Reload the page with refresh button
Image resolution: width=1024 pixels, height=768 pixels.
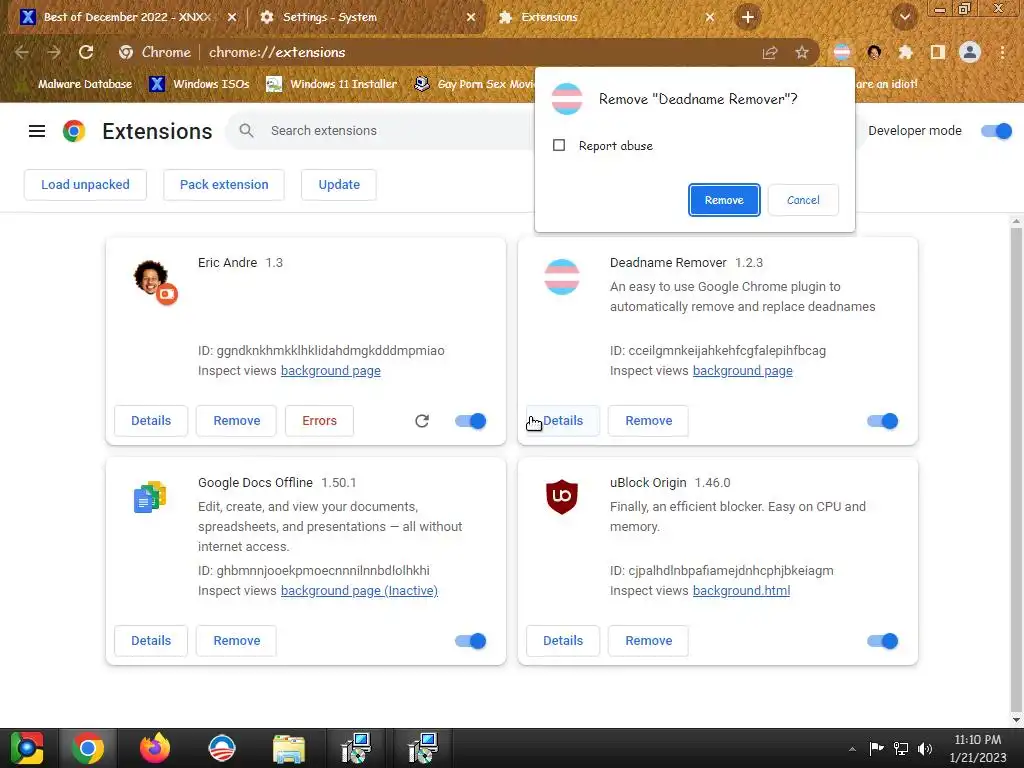86,52
